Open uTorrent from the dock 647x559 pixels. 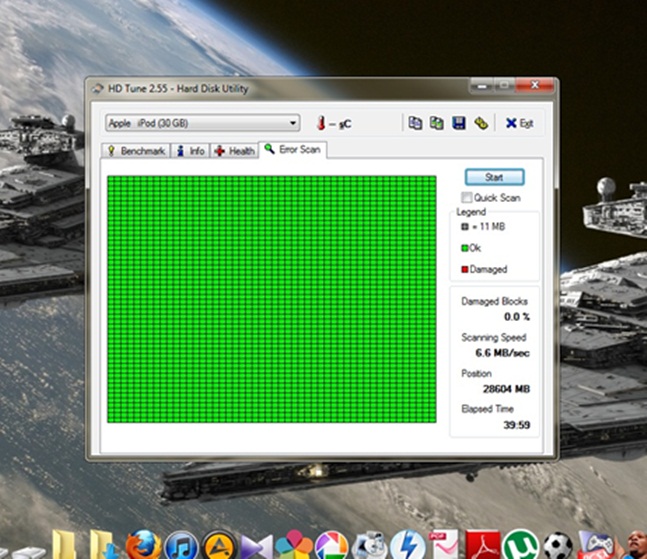pyautogui.click(x=518, y=545)
